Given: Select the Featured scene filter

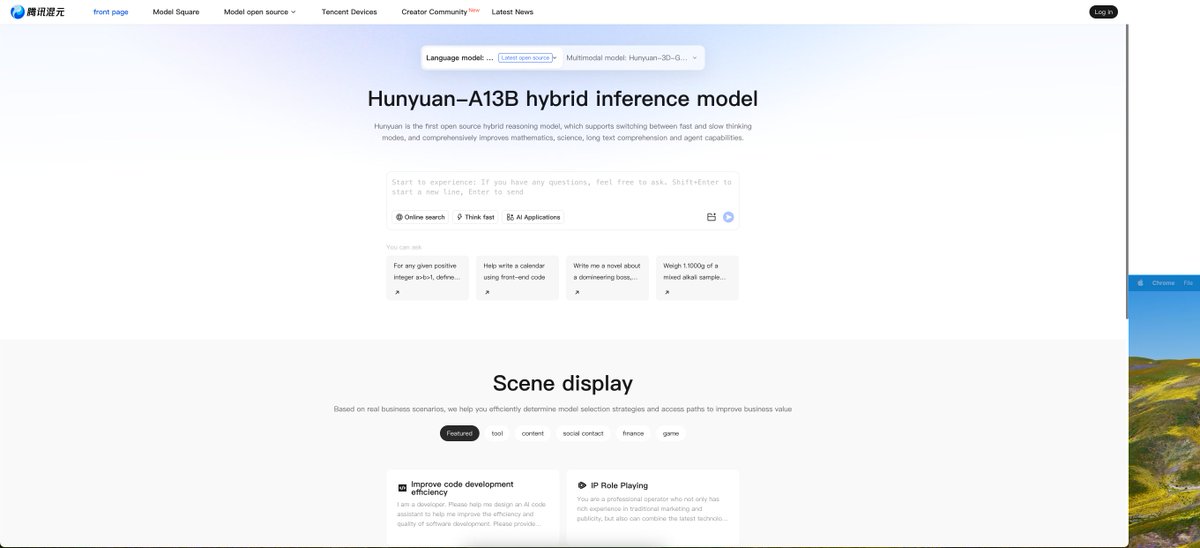Looking at the screenshot, I should click(x=460, y=433).
